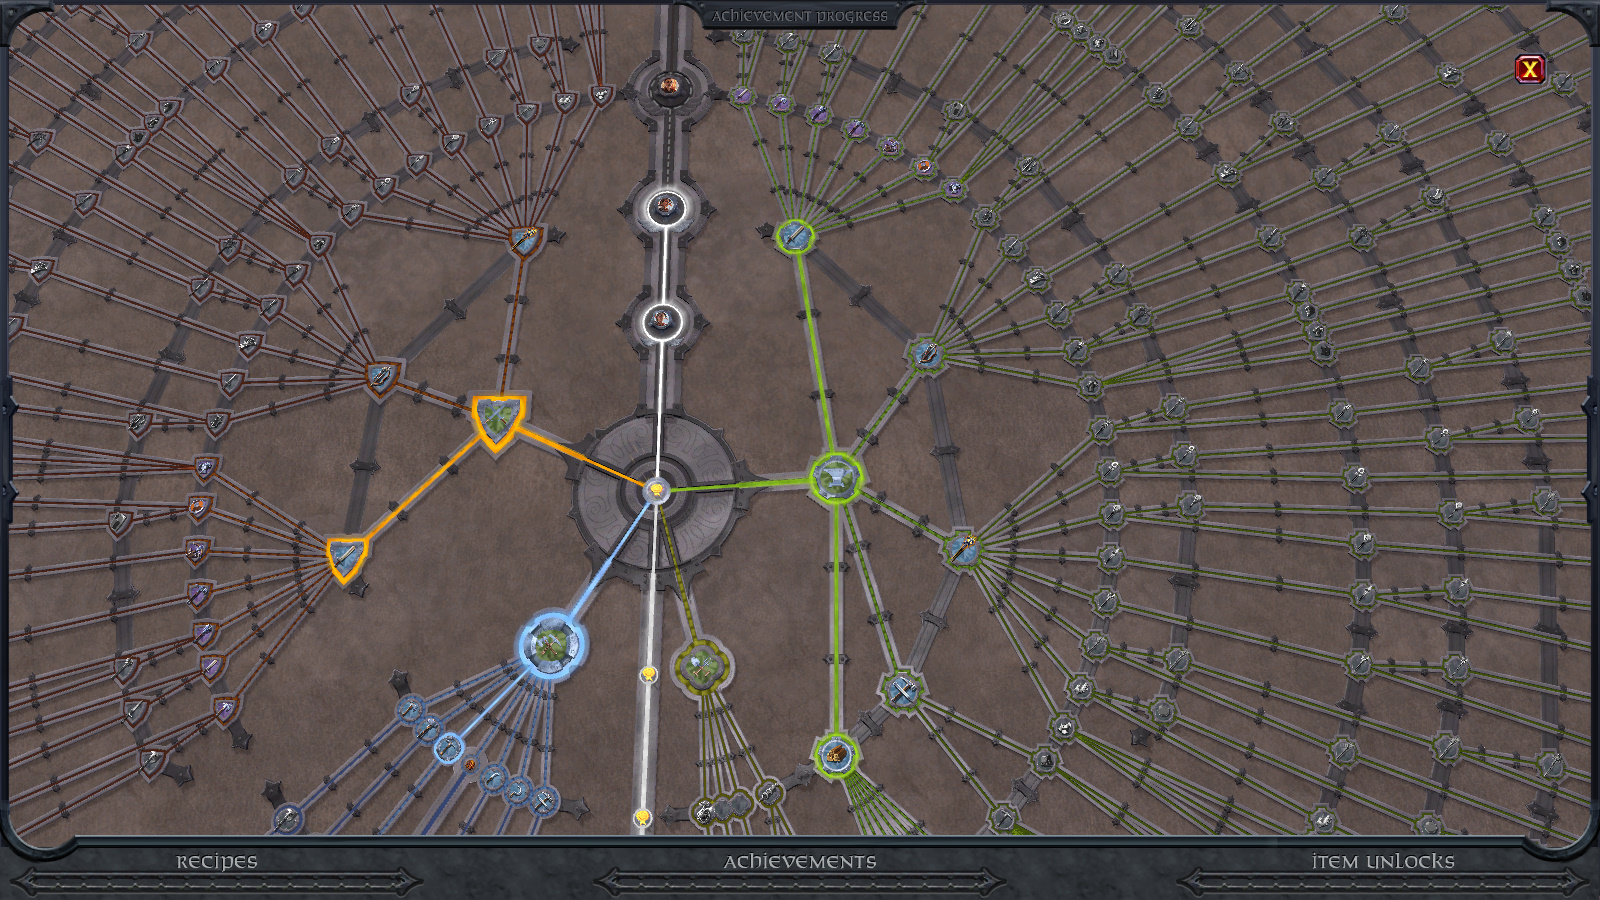The width and height of the screenshot is (1600, 900).
Task: Close the achievement progress screen with the X
Action: 1529,69
